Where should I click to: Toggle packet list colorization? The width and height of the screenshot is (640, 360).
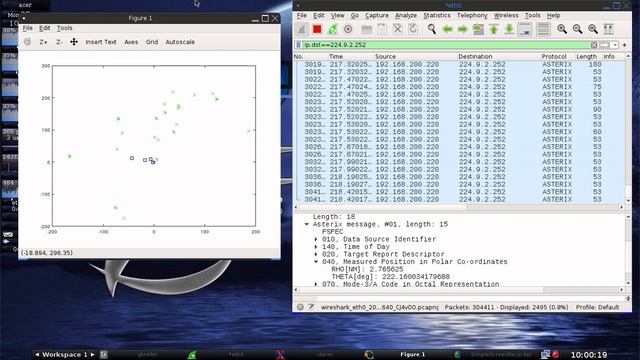543,29
